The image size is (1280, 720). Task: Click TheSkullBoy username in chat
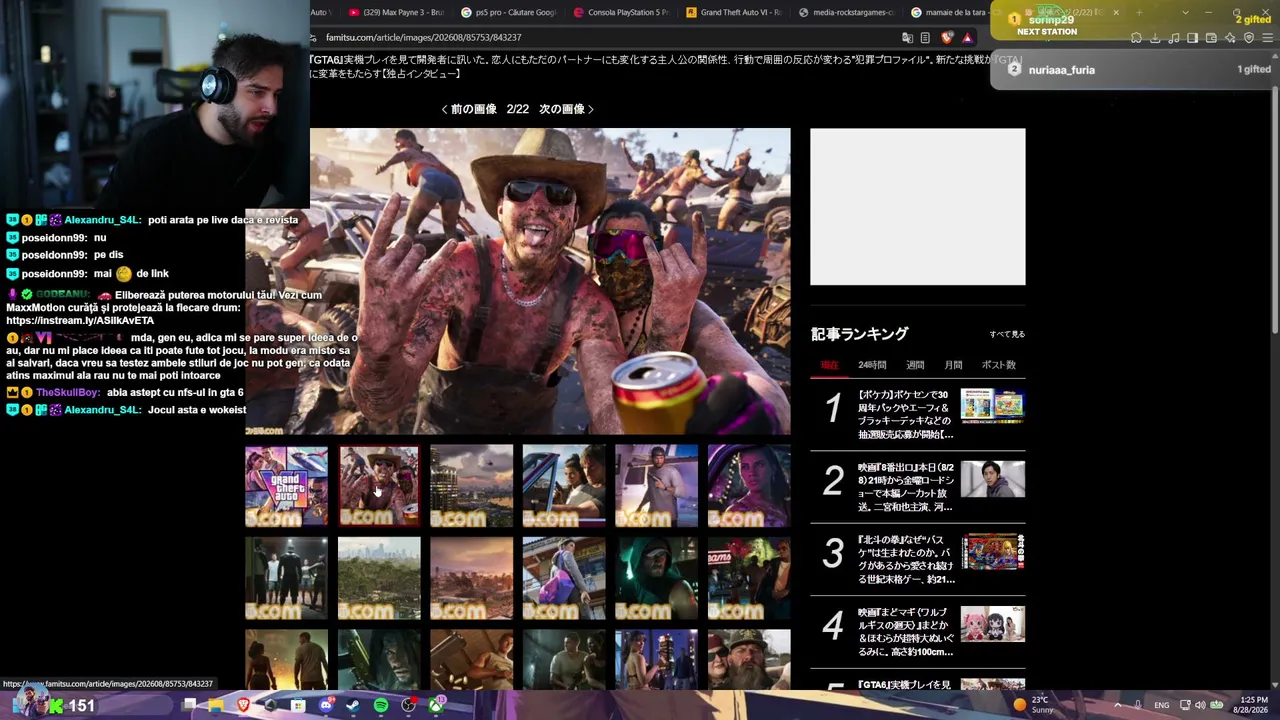[x=68, y=393]
